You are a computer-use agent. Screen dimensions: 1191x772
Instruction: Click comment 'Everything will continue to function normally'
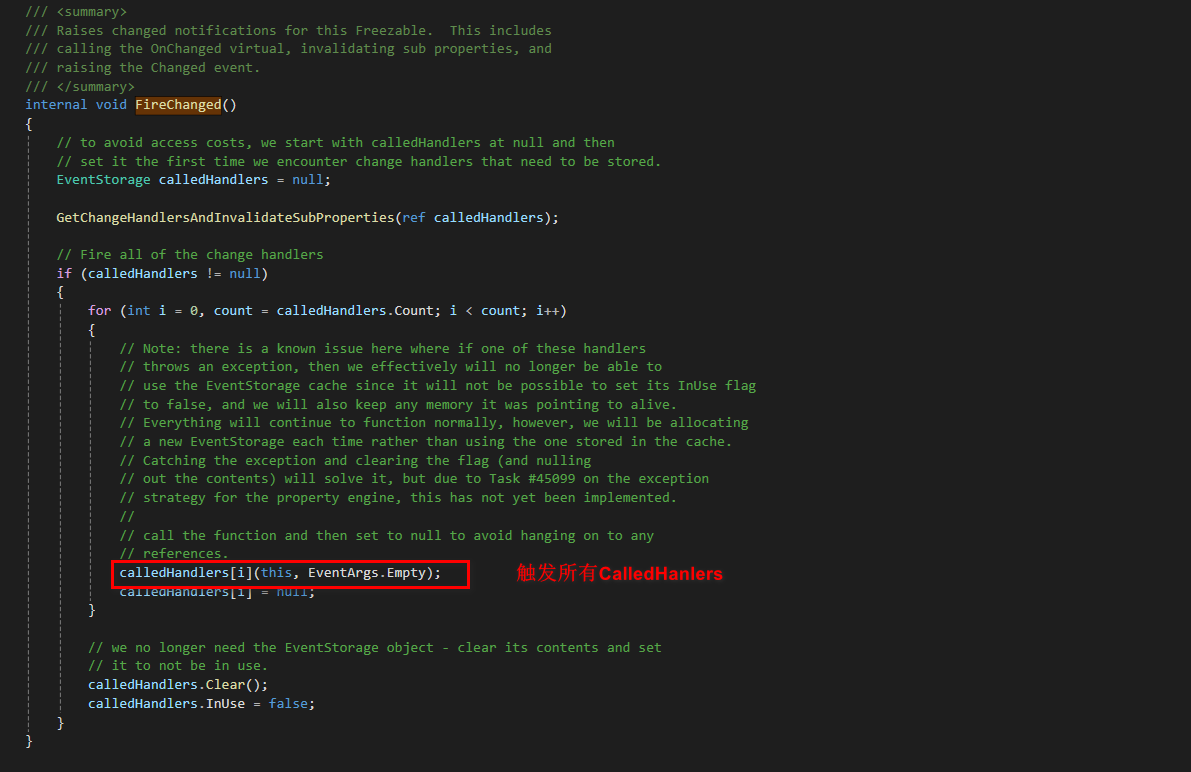(x=434, y=423)
